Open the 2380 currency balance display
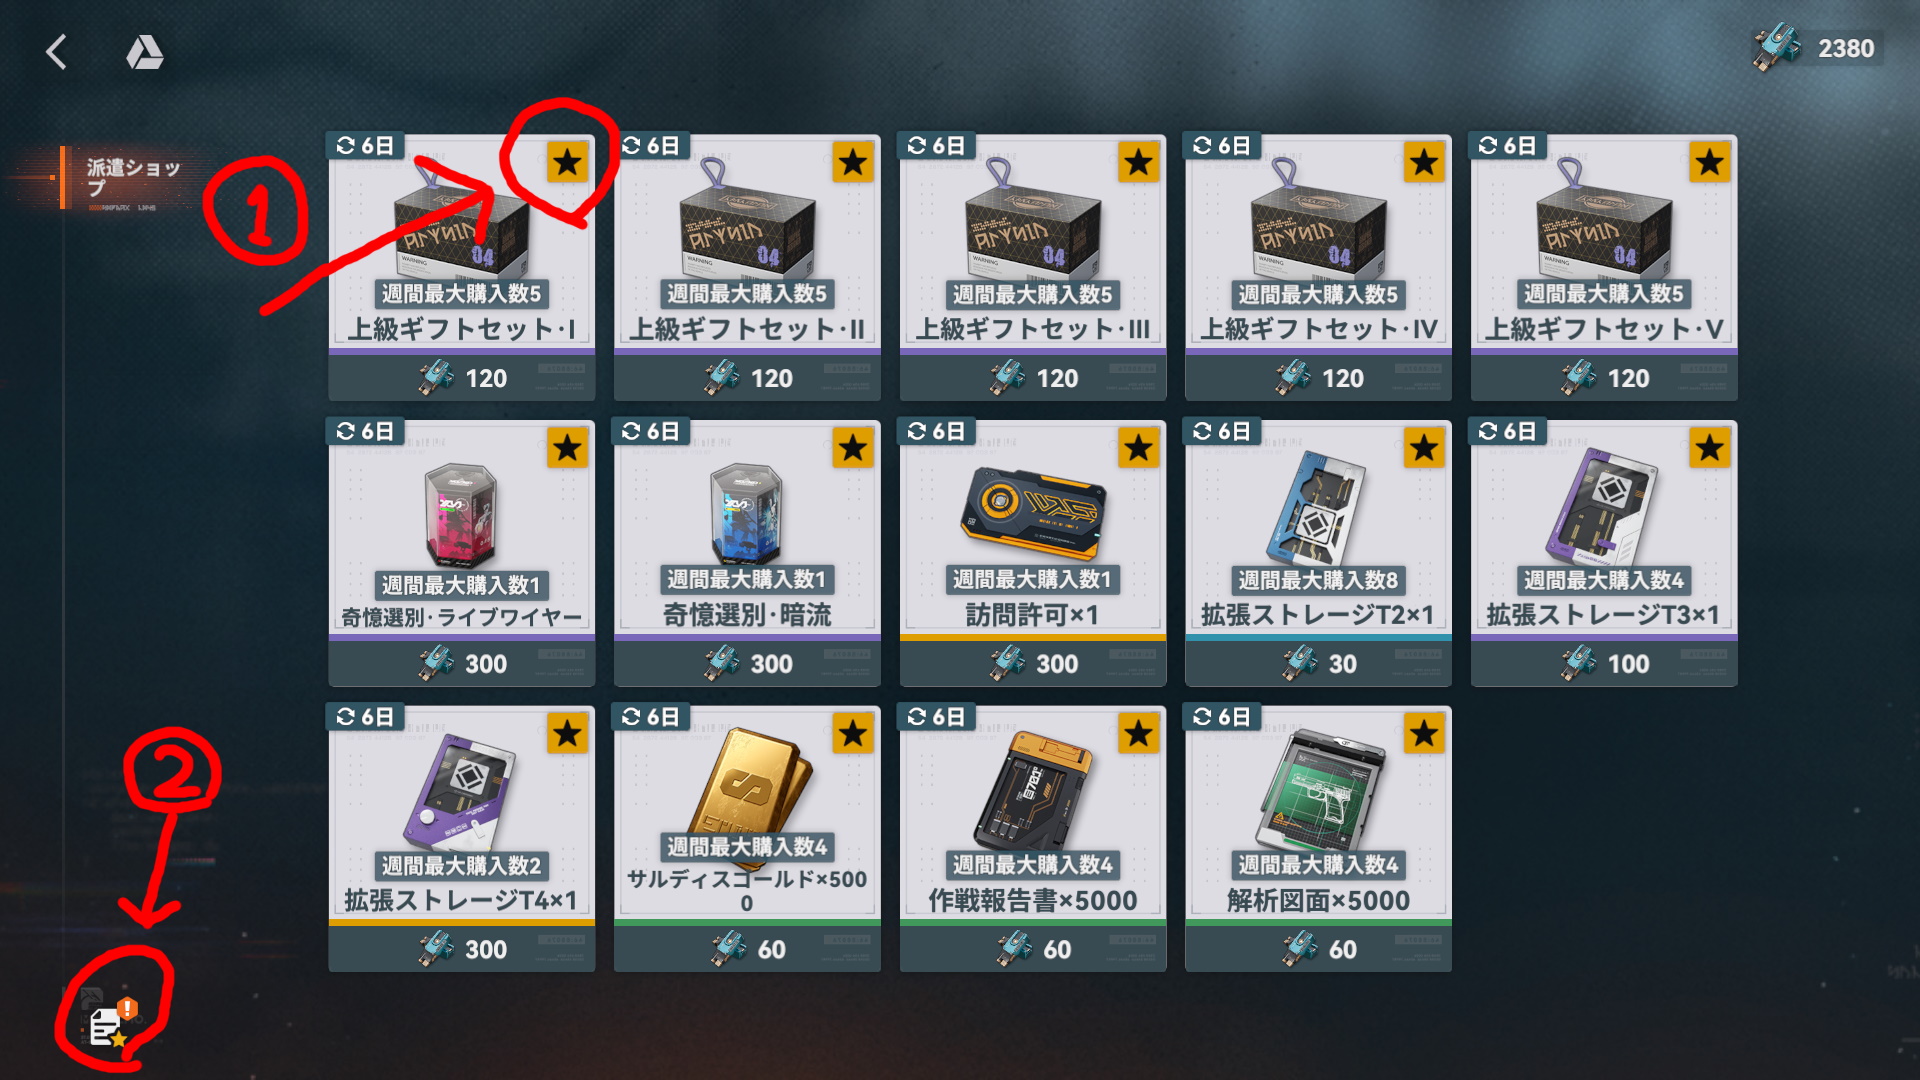The image size is (1920, 1080). click(1818, 48)
